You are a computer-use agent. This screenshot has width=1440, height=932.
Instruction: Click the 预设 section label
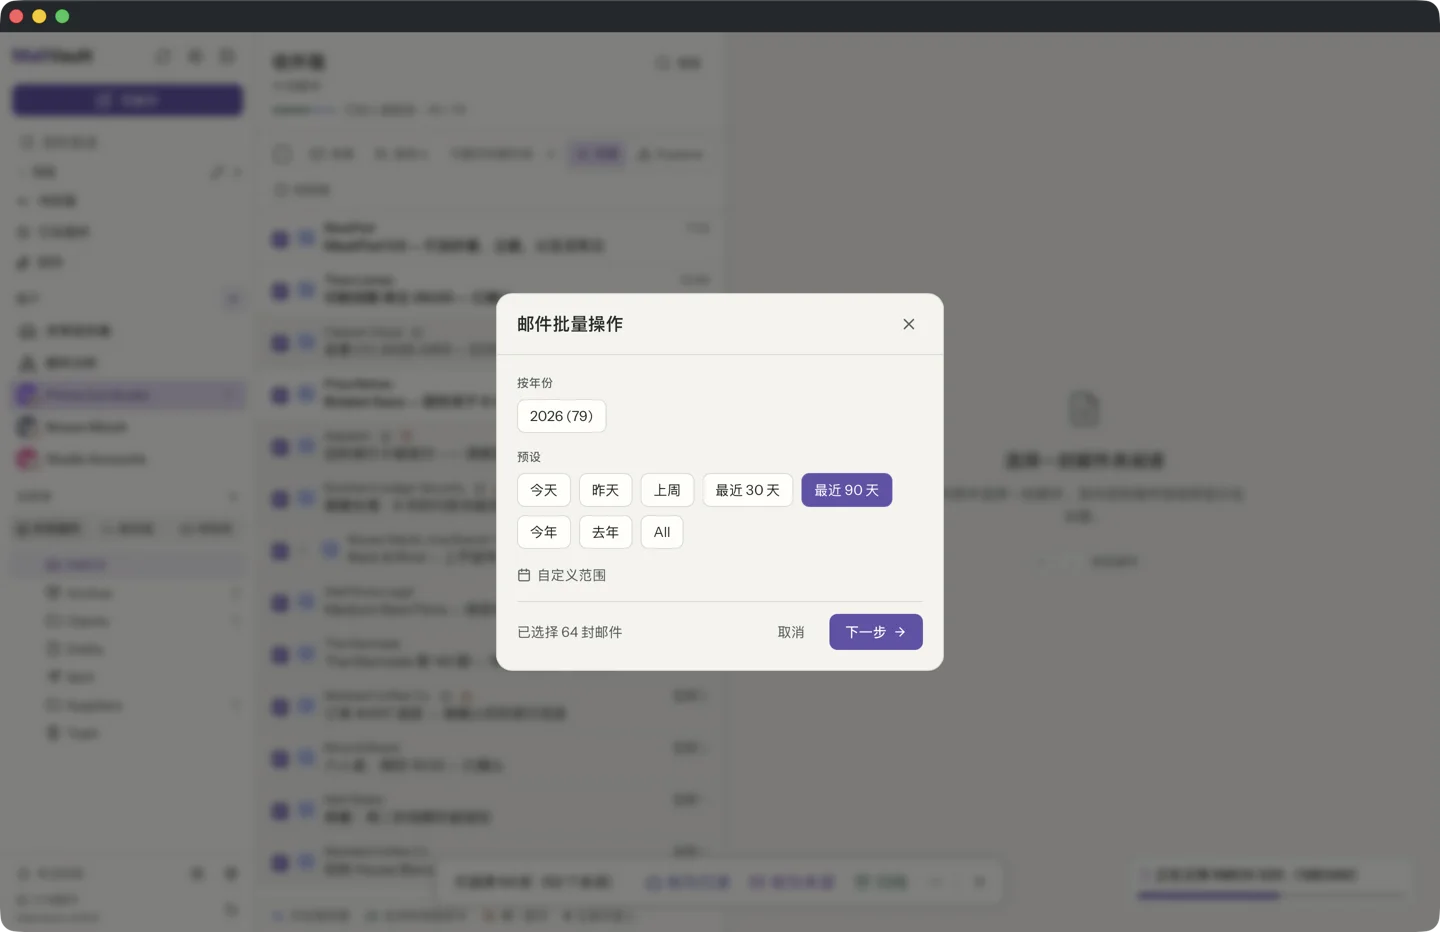click(529, 457)
